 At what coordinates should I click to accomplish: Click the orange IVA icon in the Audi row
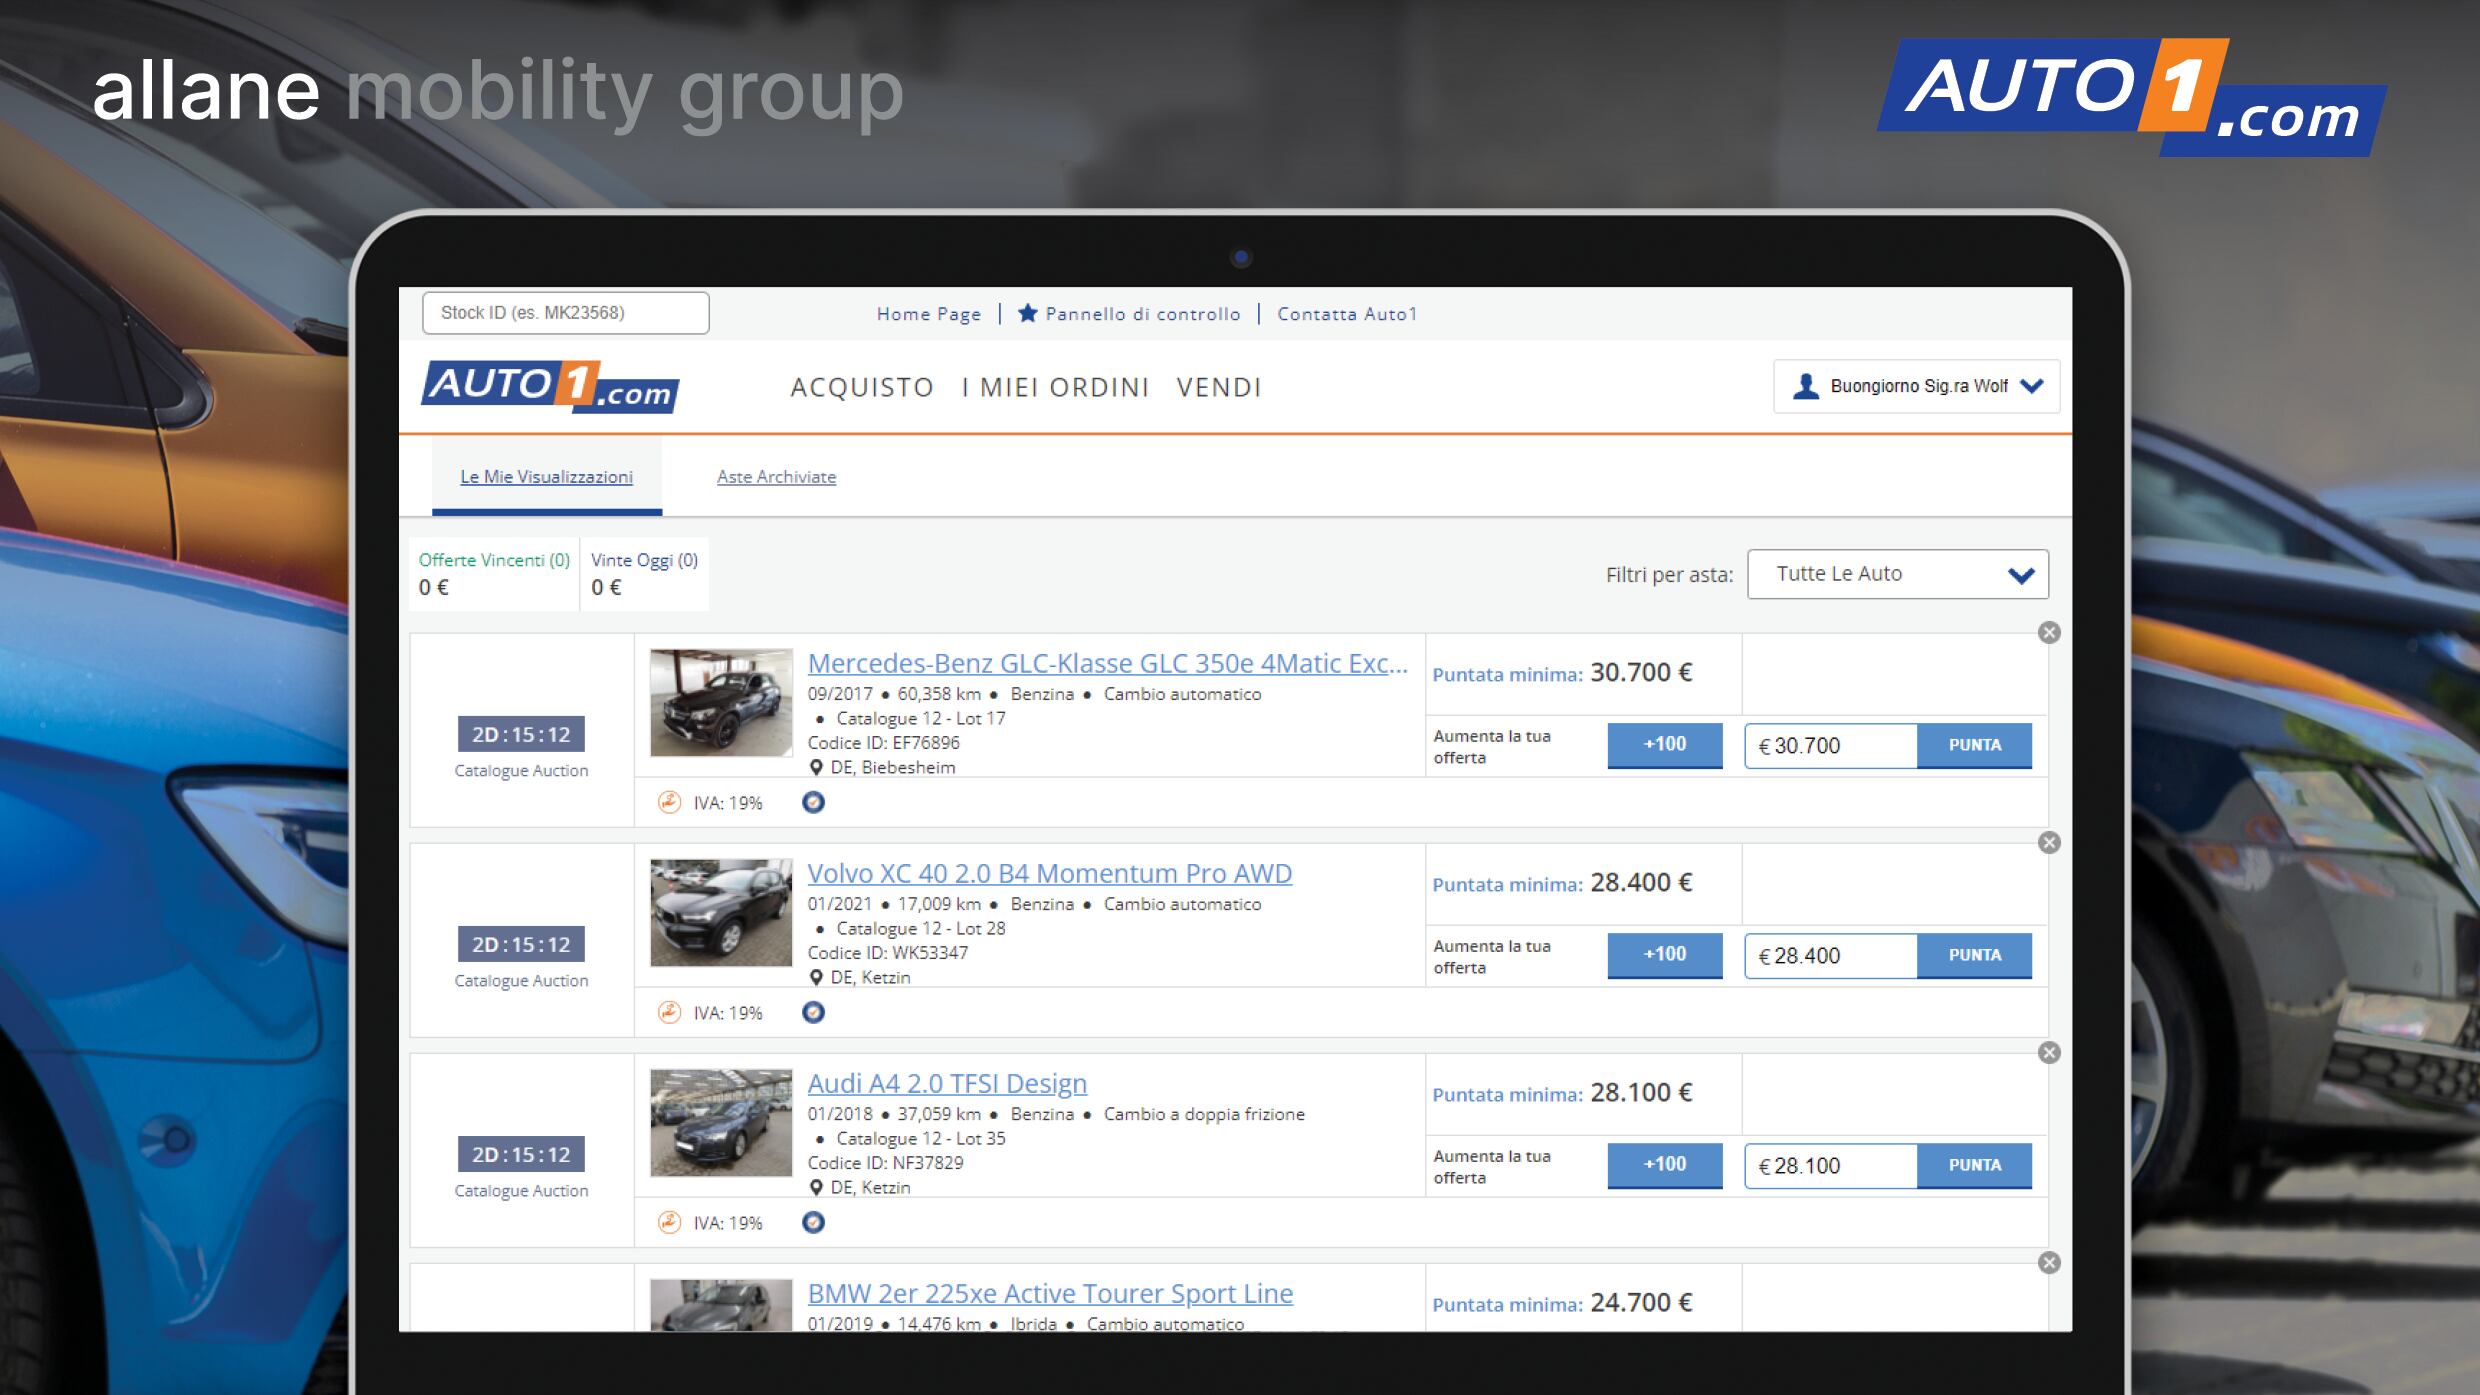pyautogui.click(x=669, y=1222)
